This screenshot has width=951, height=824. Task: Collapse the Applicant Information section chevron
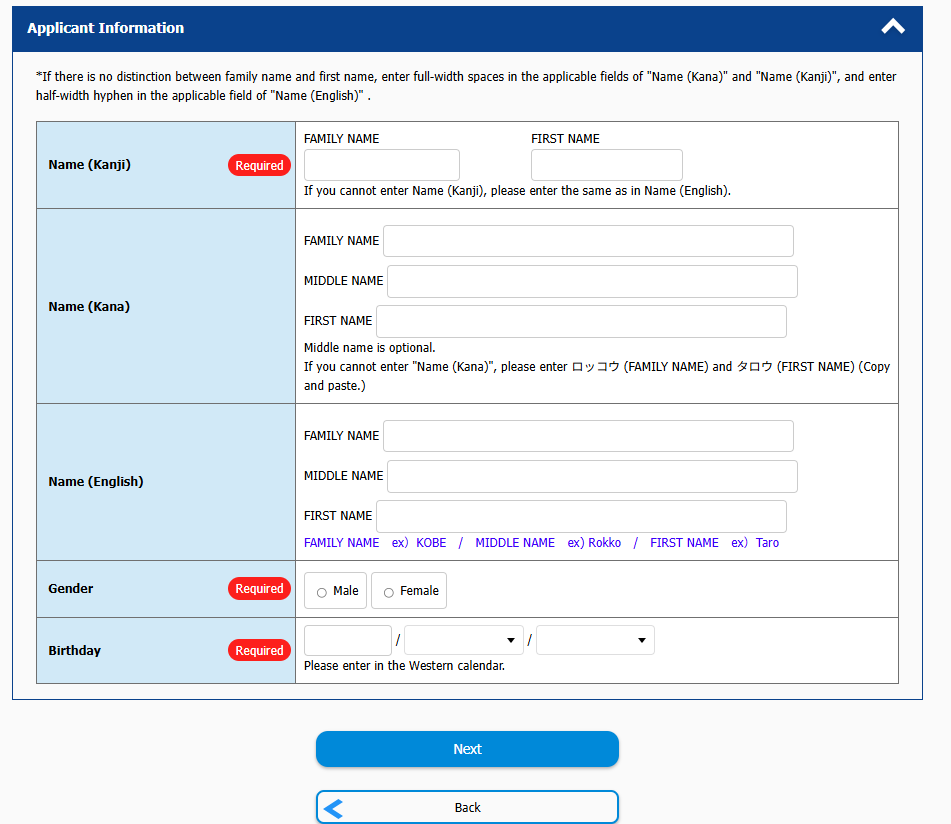tap(892, 28)
